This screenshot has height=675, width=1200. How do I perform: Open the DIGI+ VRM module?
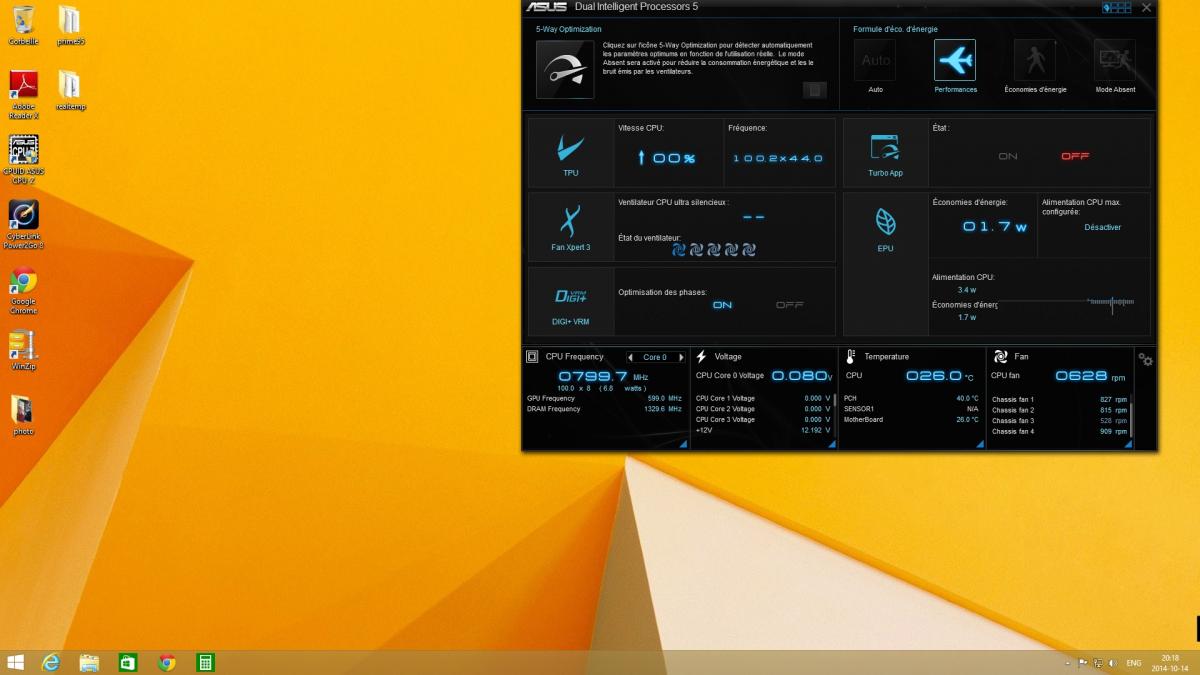coord(571,301)
